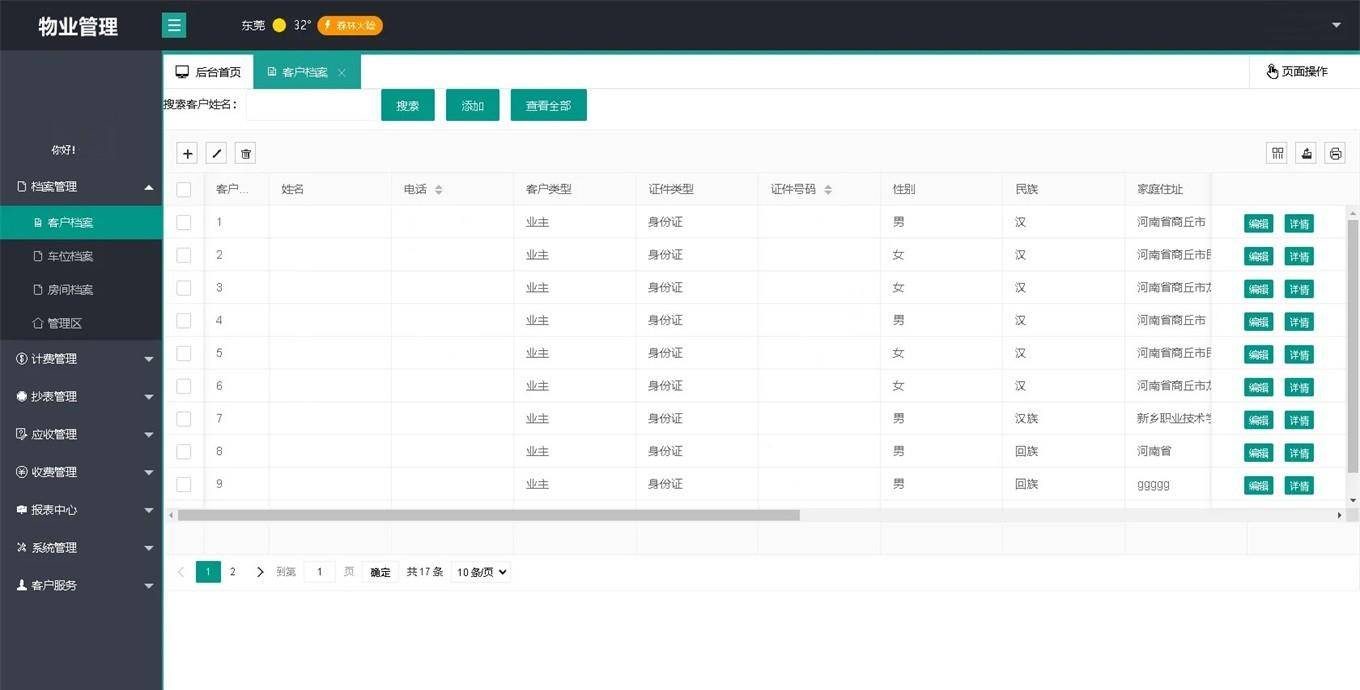The width and height of the screenshot is (1360, 690).
Task: Check the checkbox for row 3
Action: pyautogui.click(x=184, y=288)
